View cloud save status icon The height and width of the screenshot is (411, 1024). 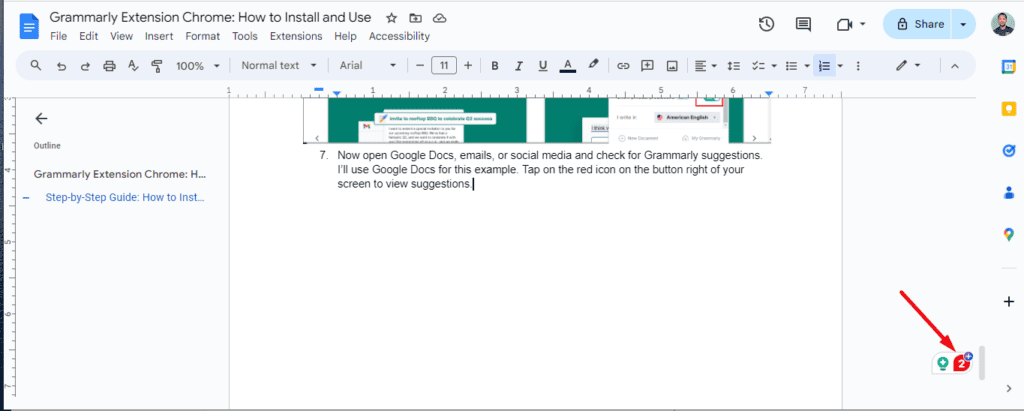click(x=440, y=18)
